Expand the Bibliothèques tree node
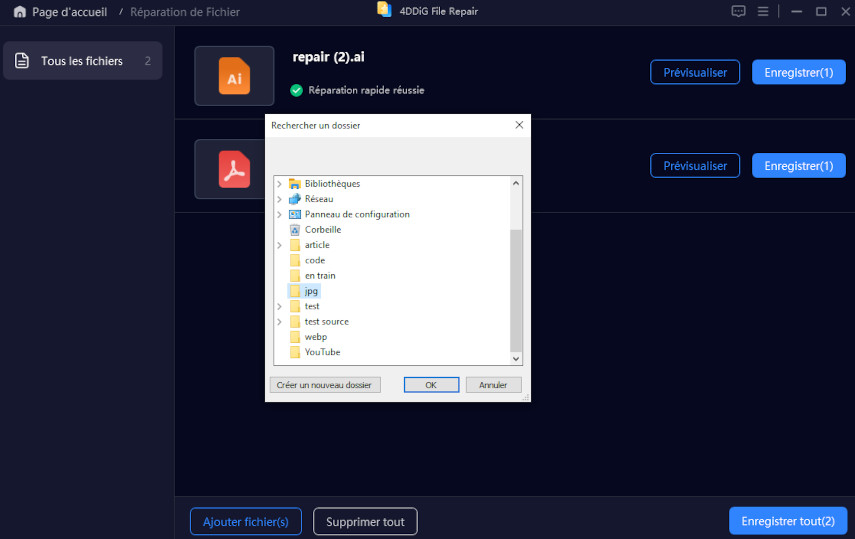The height and width of the screenshot is (539, 855). 280,184
